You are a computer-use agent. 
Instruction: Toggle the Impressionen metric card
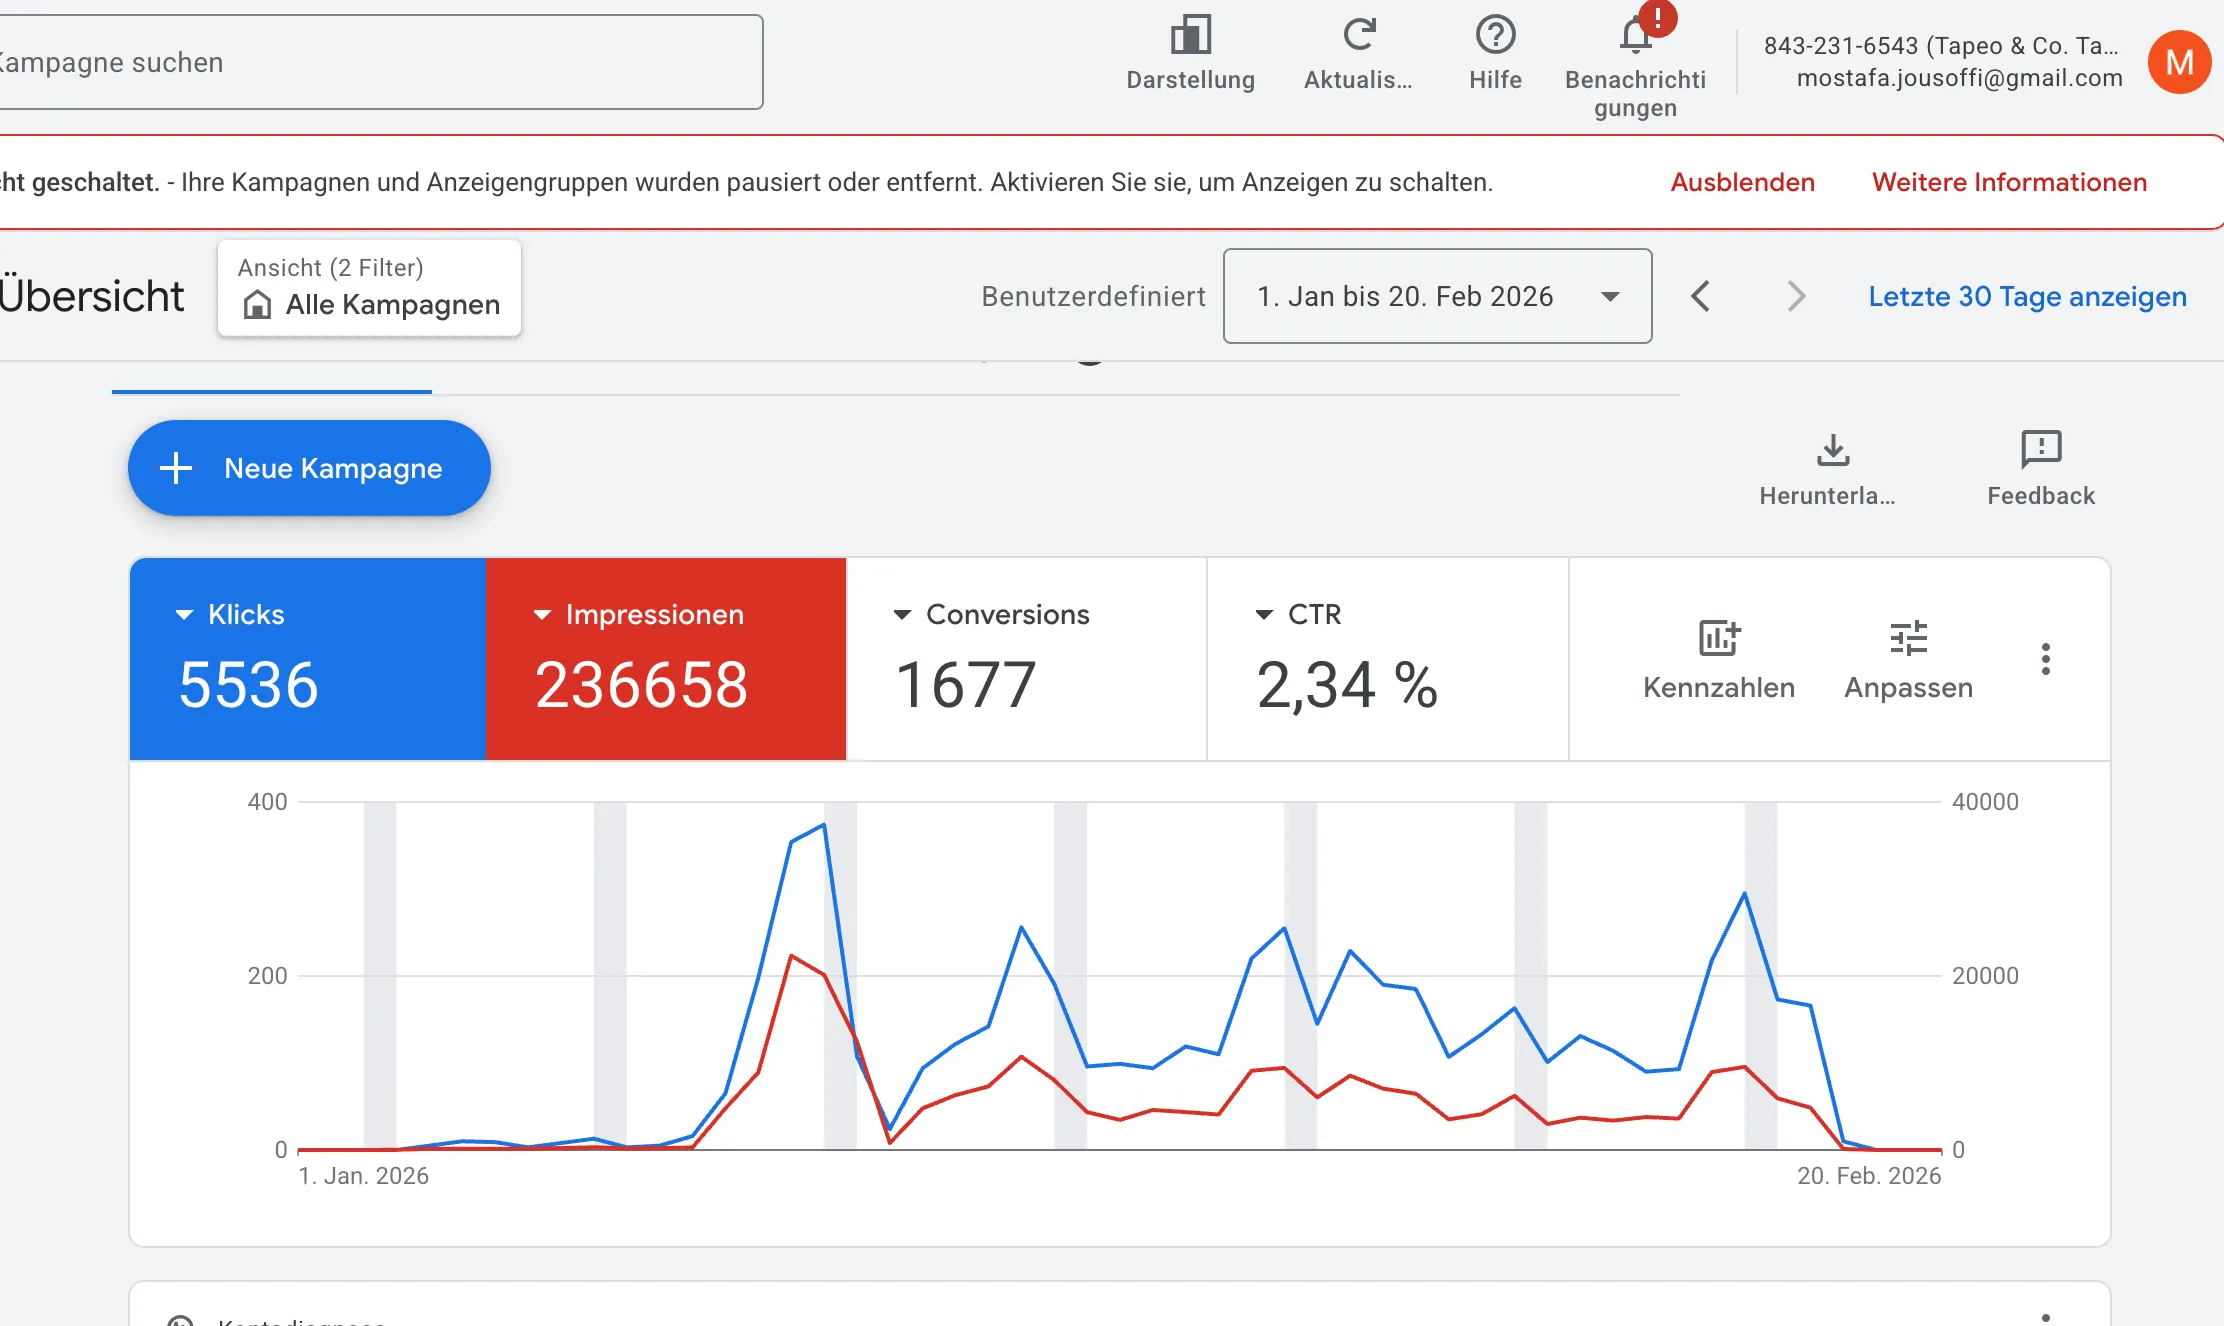(x=665, y=658)
